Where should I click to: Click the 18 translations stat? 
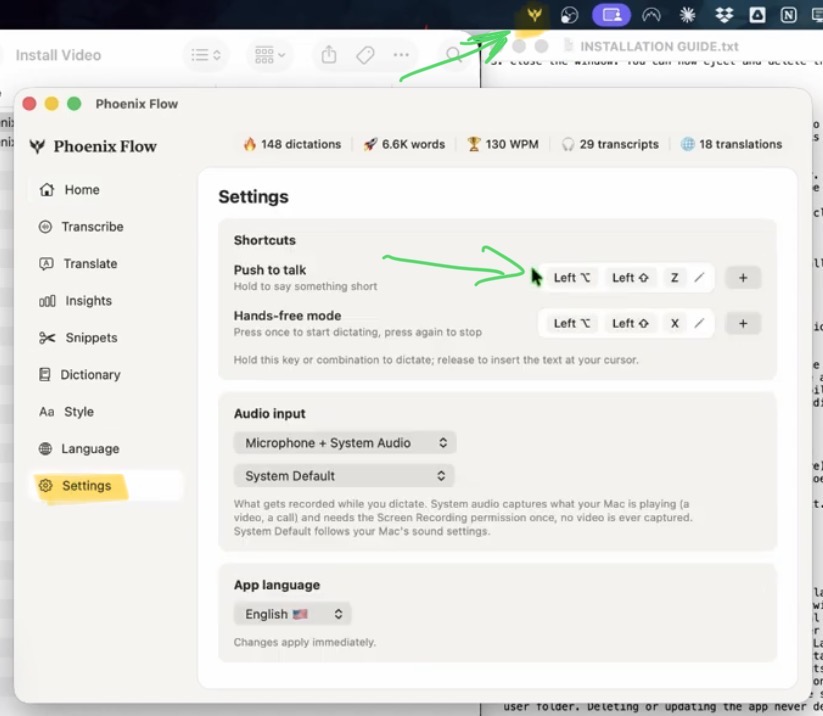pyautogui.click(x=731, y=144)
